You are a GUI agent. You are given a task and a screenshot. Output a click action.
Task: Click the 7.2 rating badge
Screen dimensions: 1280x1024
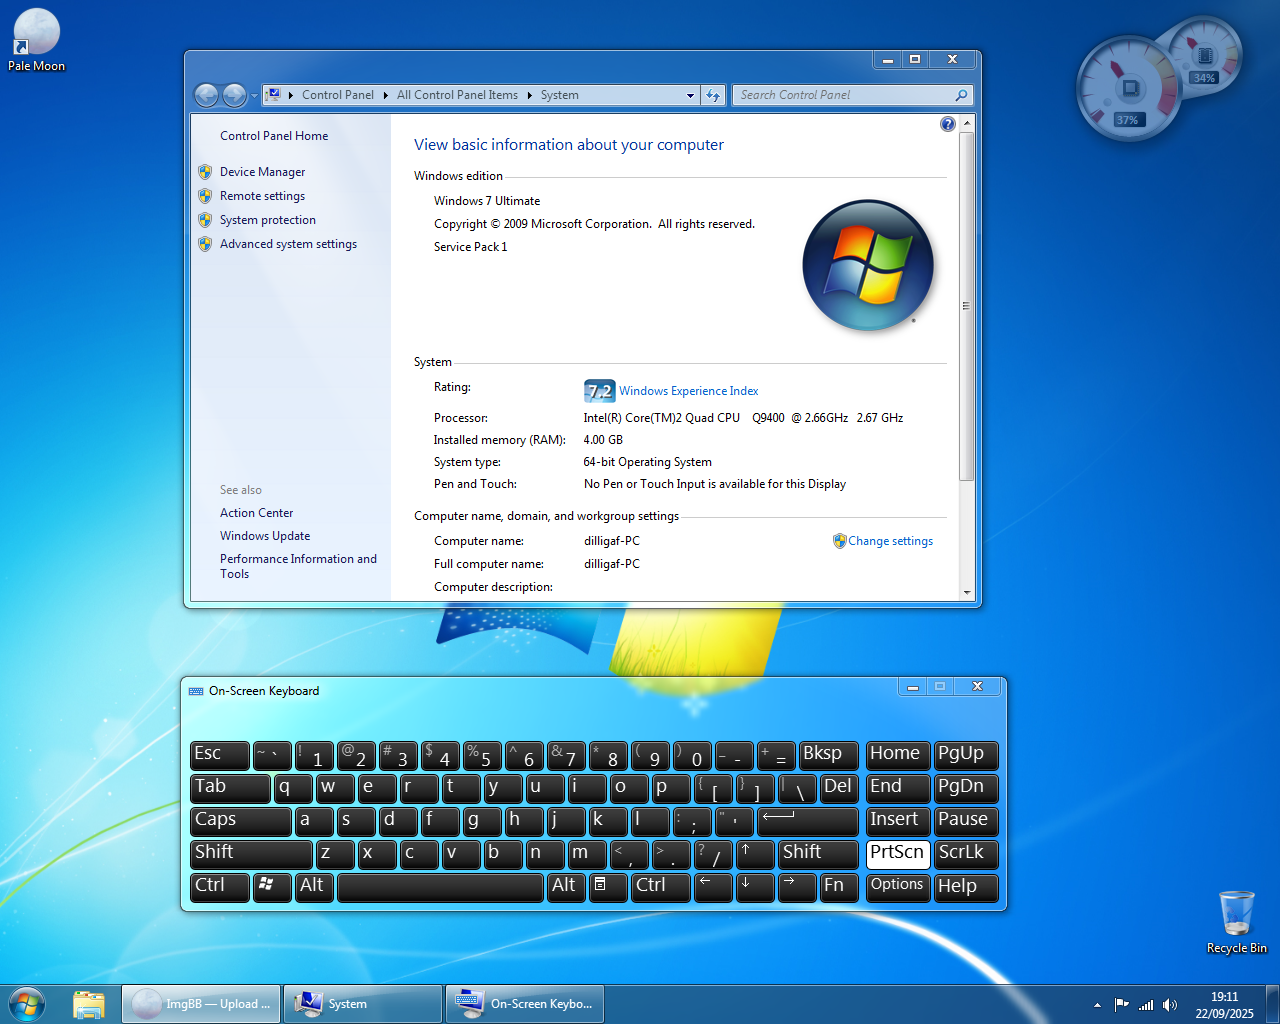(599, 391)
